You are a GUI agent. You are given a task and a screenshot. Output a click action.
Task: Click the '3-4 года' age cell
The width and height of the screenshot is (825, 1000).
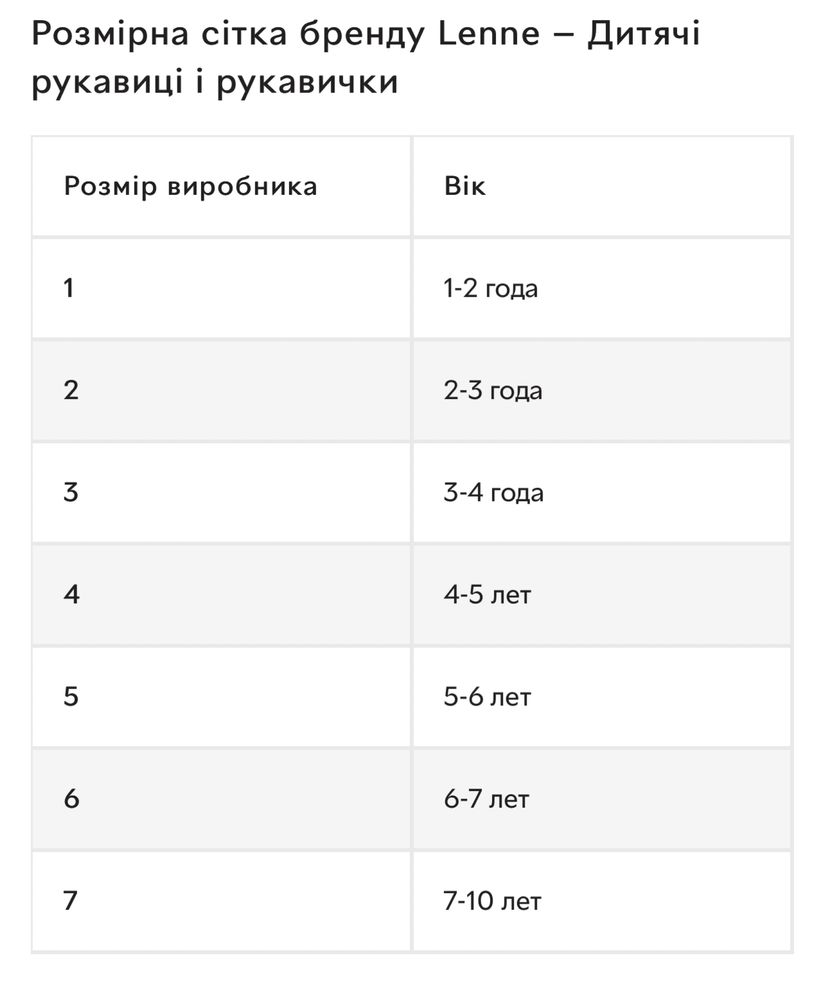pyautogui.click(x=602, y=492)
